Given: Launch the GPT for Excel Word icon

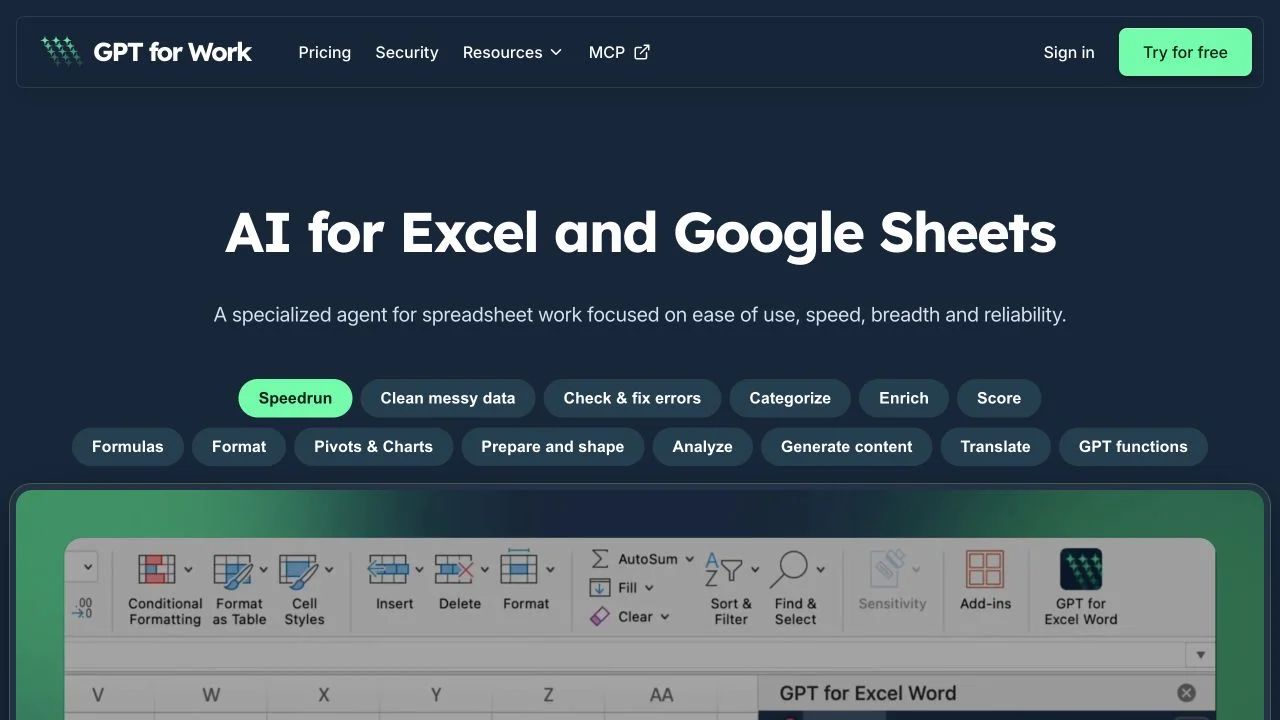Looking at the screenshot, I should pos(1081,569).
